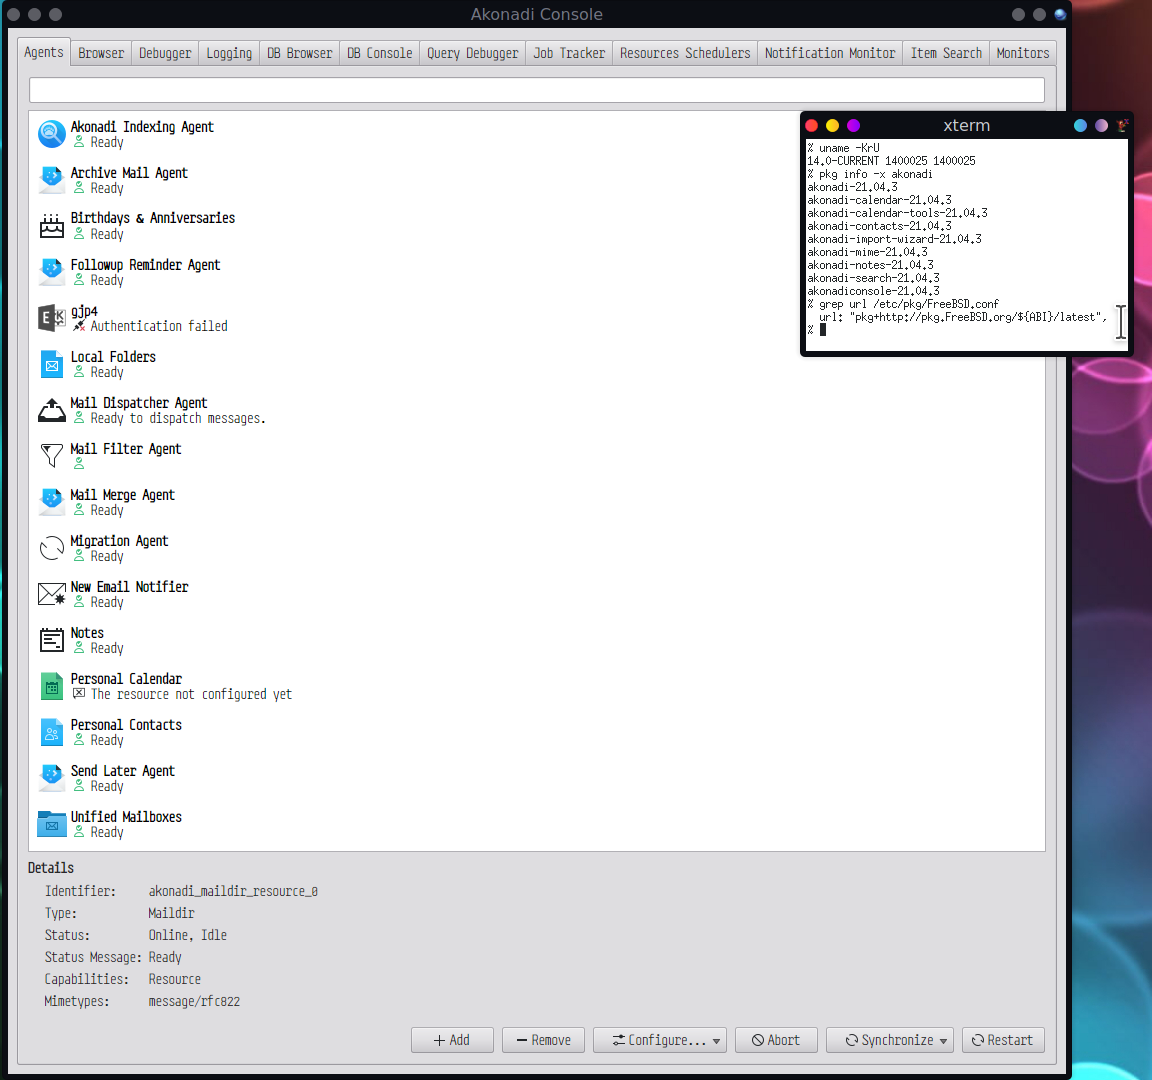The height and width of the screenshot is (1080, 1152).
Task: Expand the Synchronize dropdown menu
Action: click(943, 1041)
